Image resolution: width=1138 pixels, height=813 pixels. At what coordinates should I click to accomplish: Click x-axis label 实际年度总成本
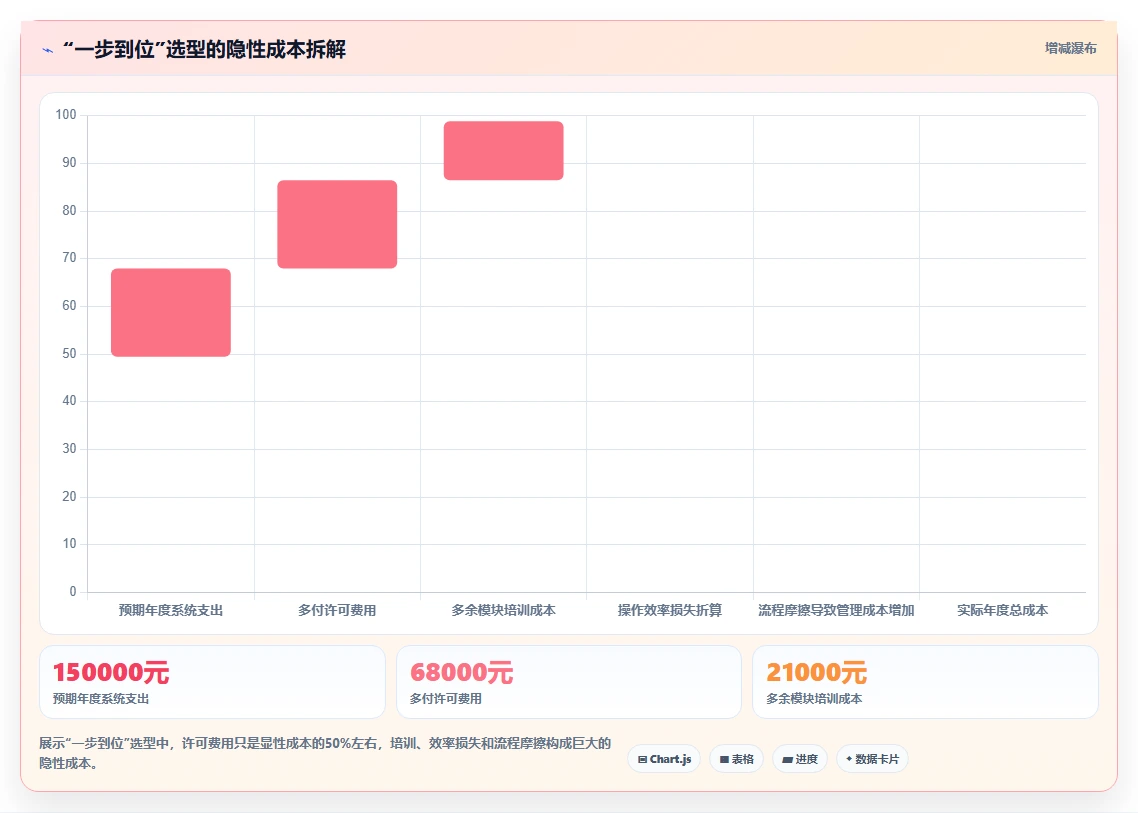pos(1002,610)
